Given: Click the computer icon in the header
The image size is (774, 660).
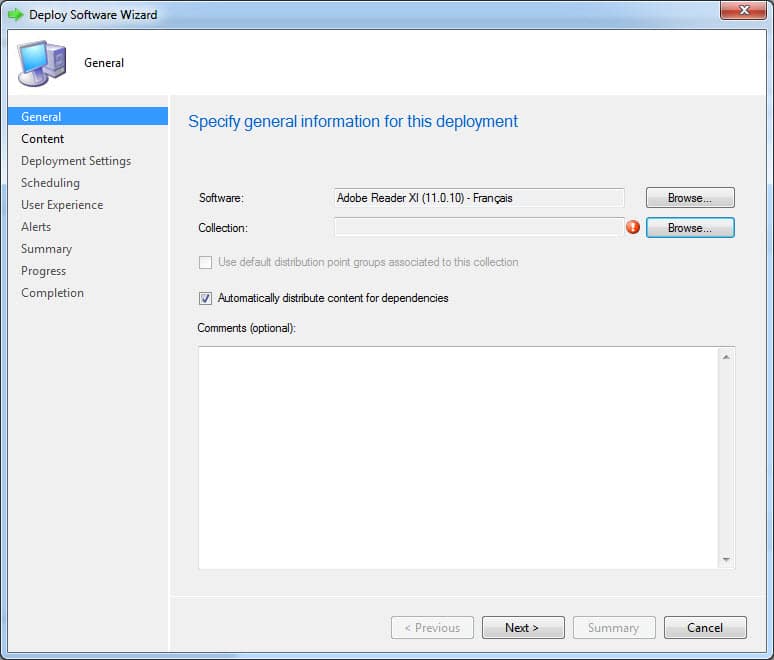Looking at the screenshot, I should pyautogui.click(x=41, y=63).
